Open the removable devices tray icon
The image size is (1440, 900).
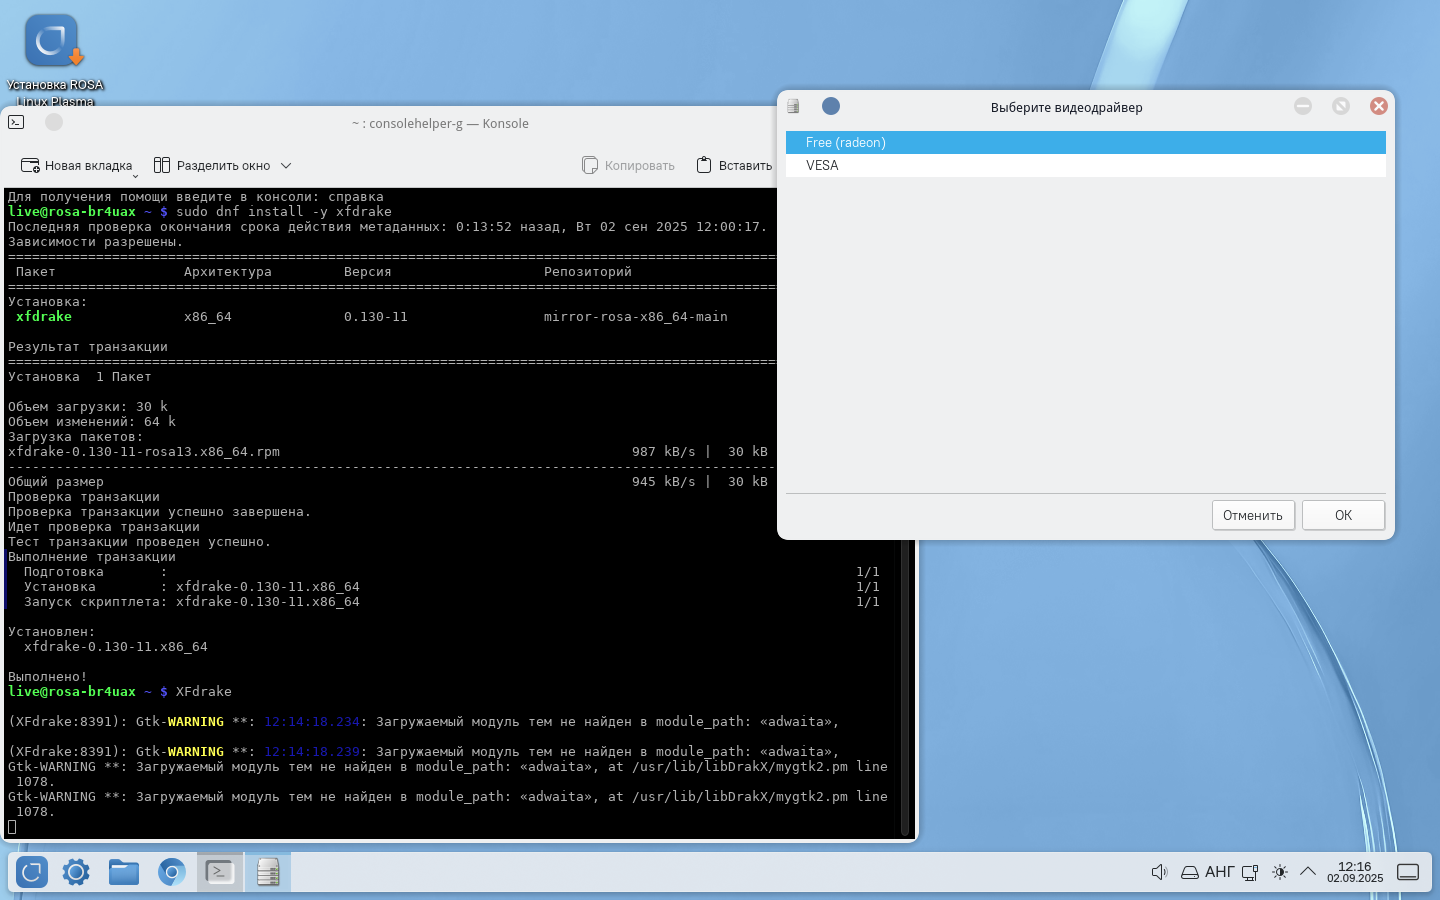tap(1190, 872)
